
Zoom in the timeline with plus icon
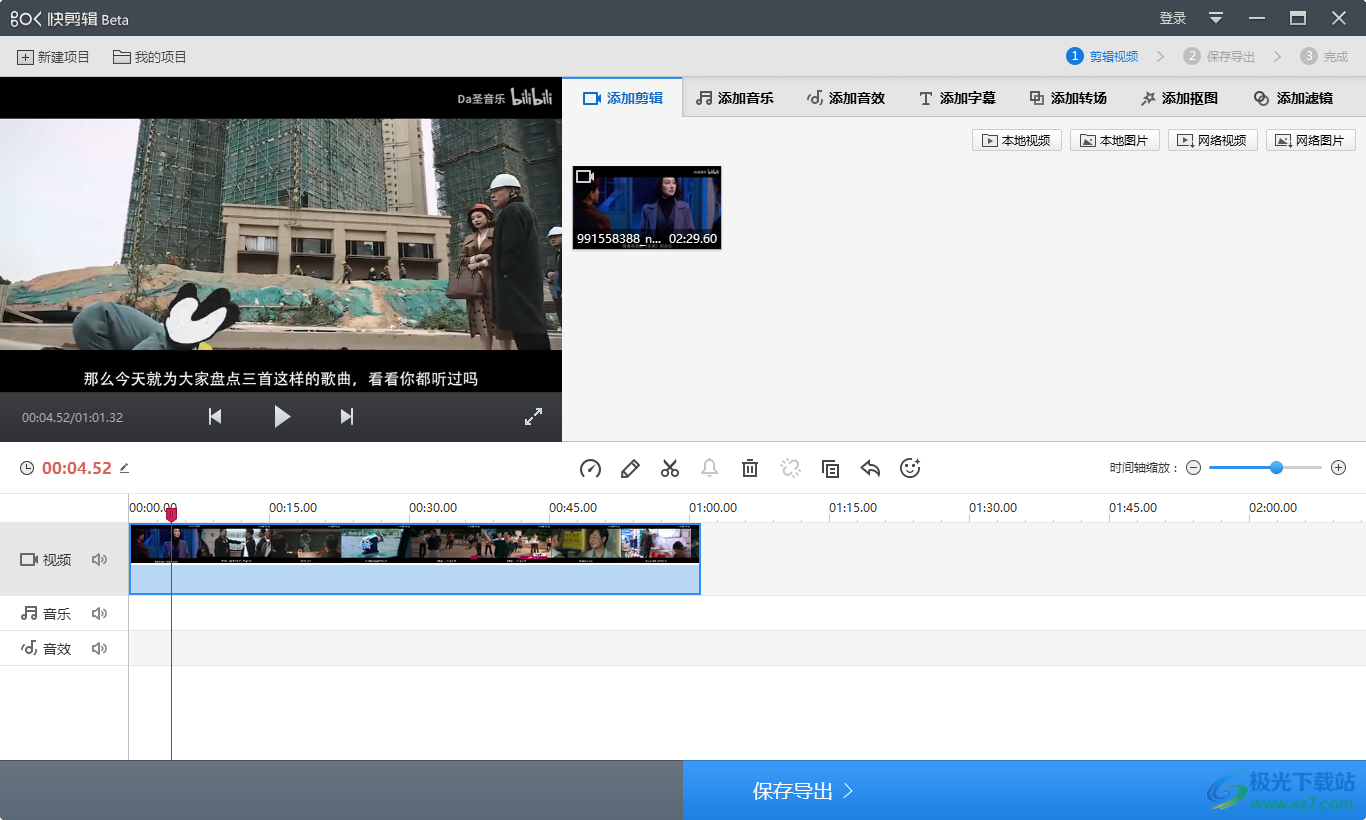[1339, 468]
